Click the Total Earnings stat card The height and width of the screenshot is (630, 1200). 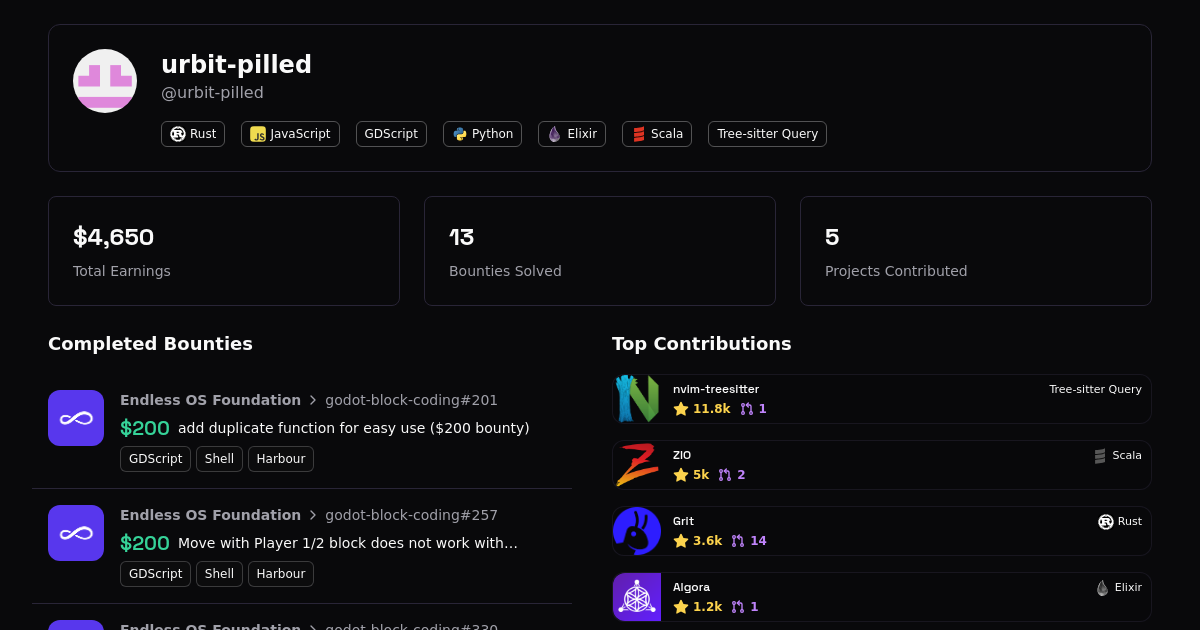pyautogui.click(x=224, y=251)
